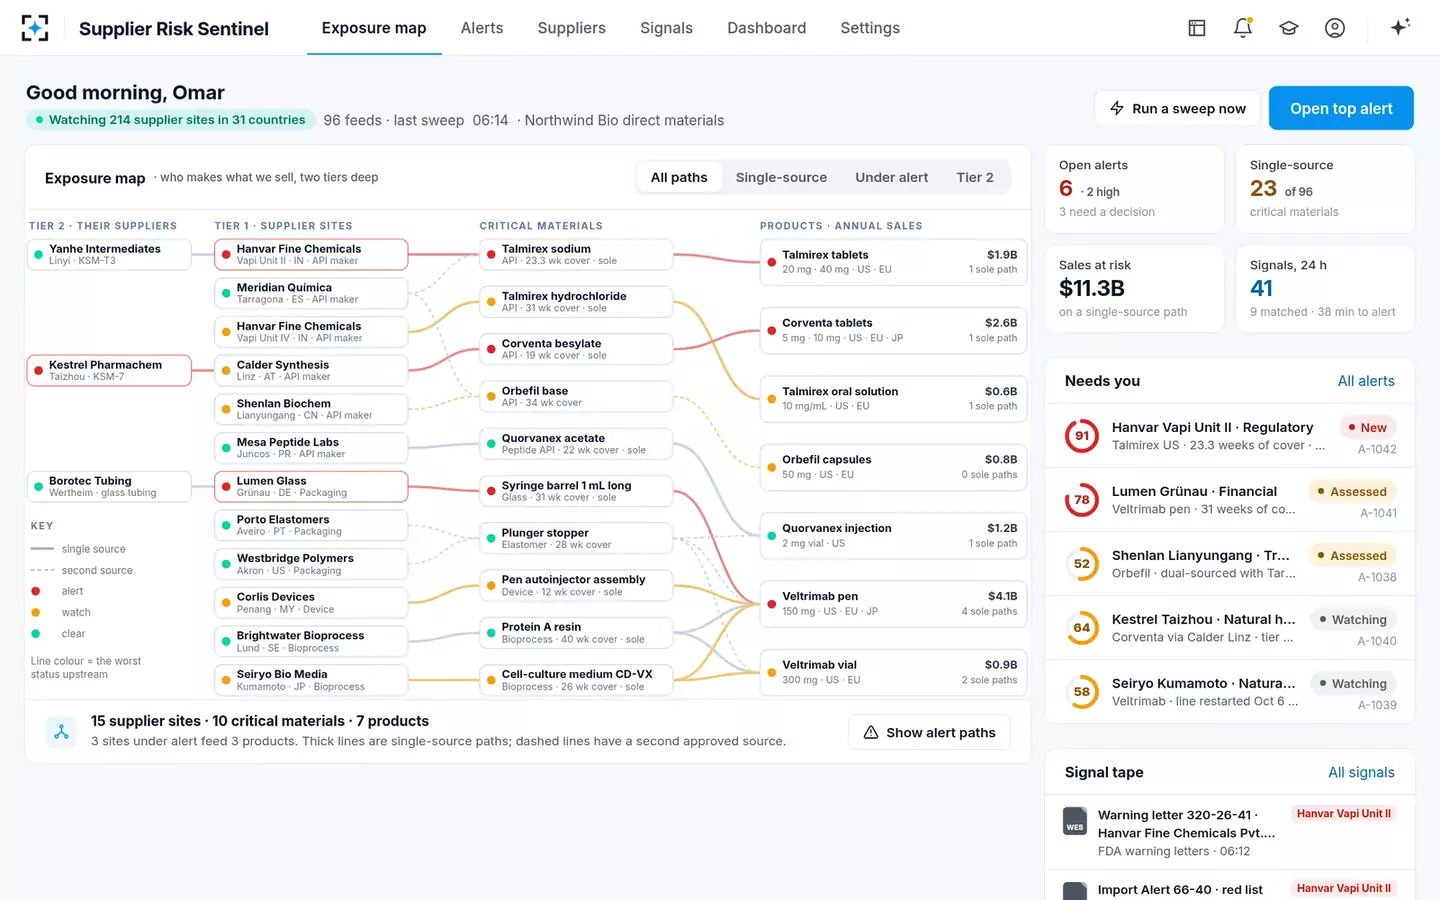Switch the map to Single-source paths
The image size is (1440, 900).
781,178
